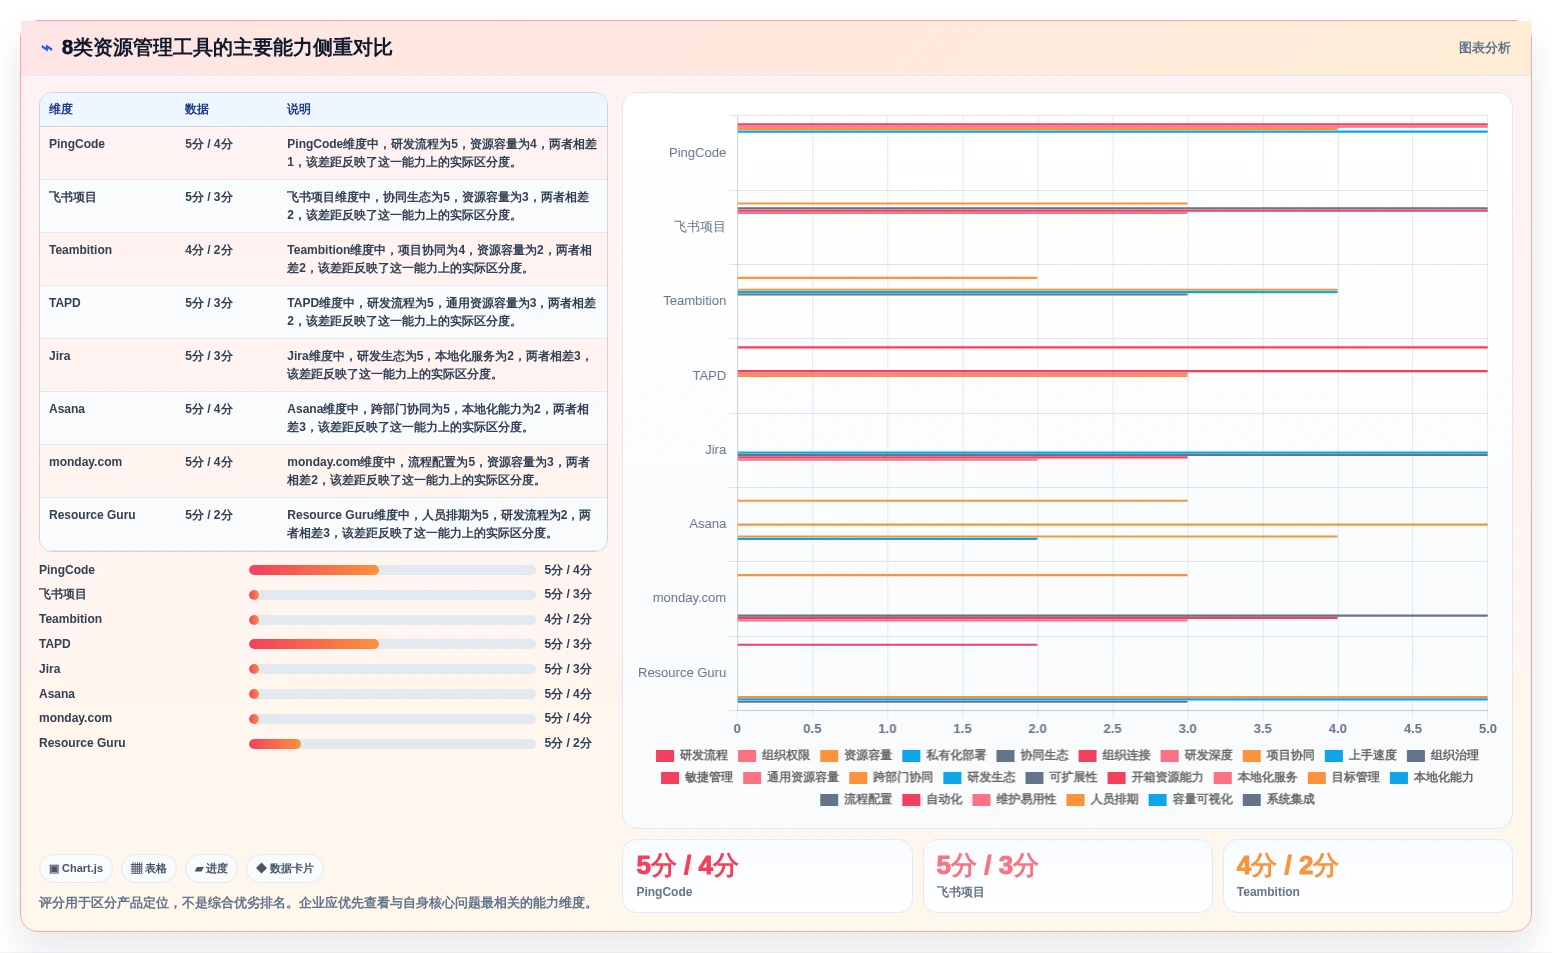Select the 飞书项目 table row name
The image size is (1552, 953).
[x=73, y=197]
